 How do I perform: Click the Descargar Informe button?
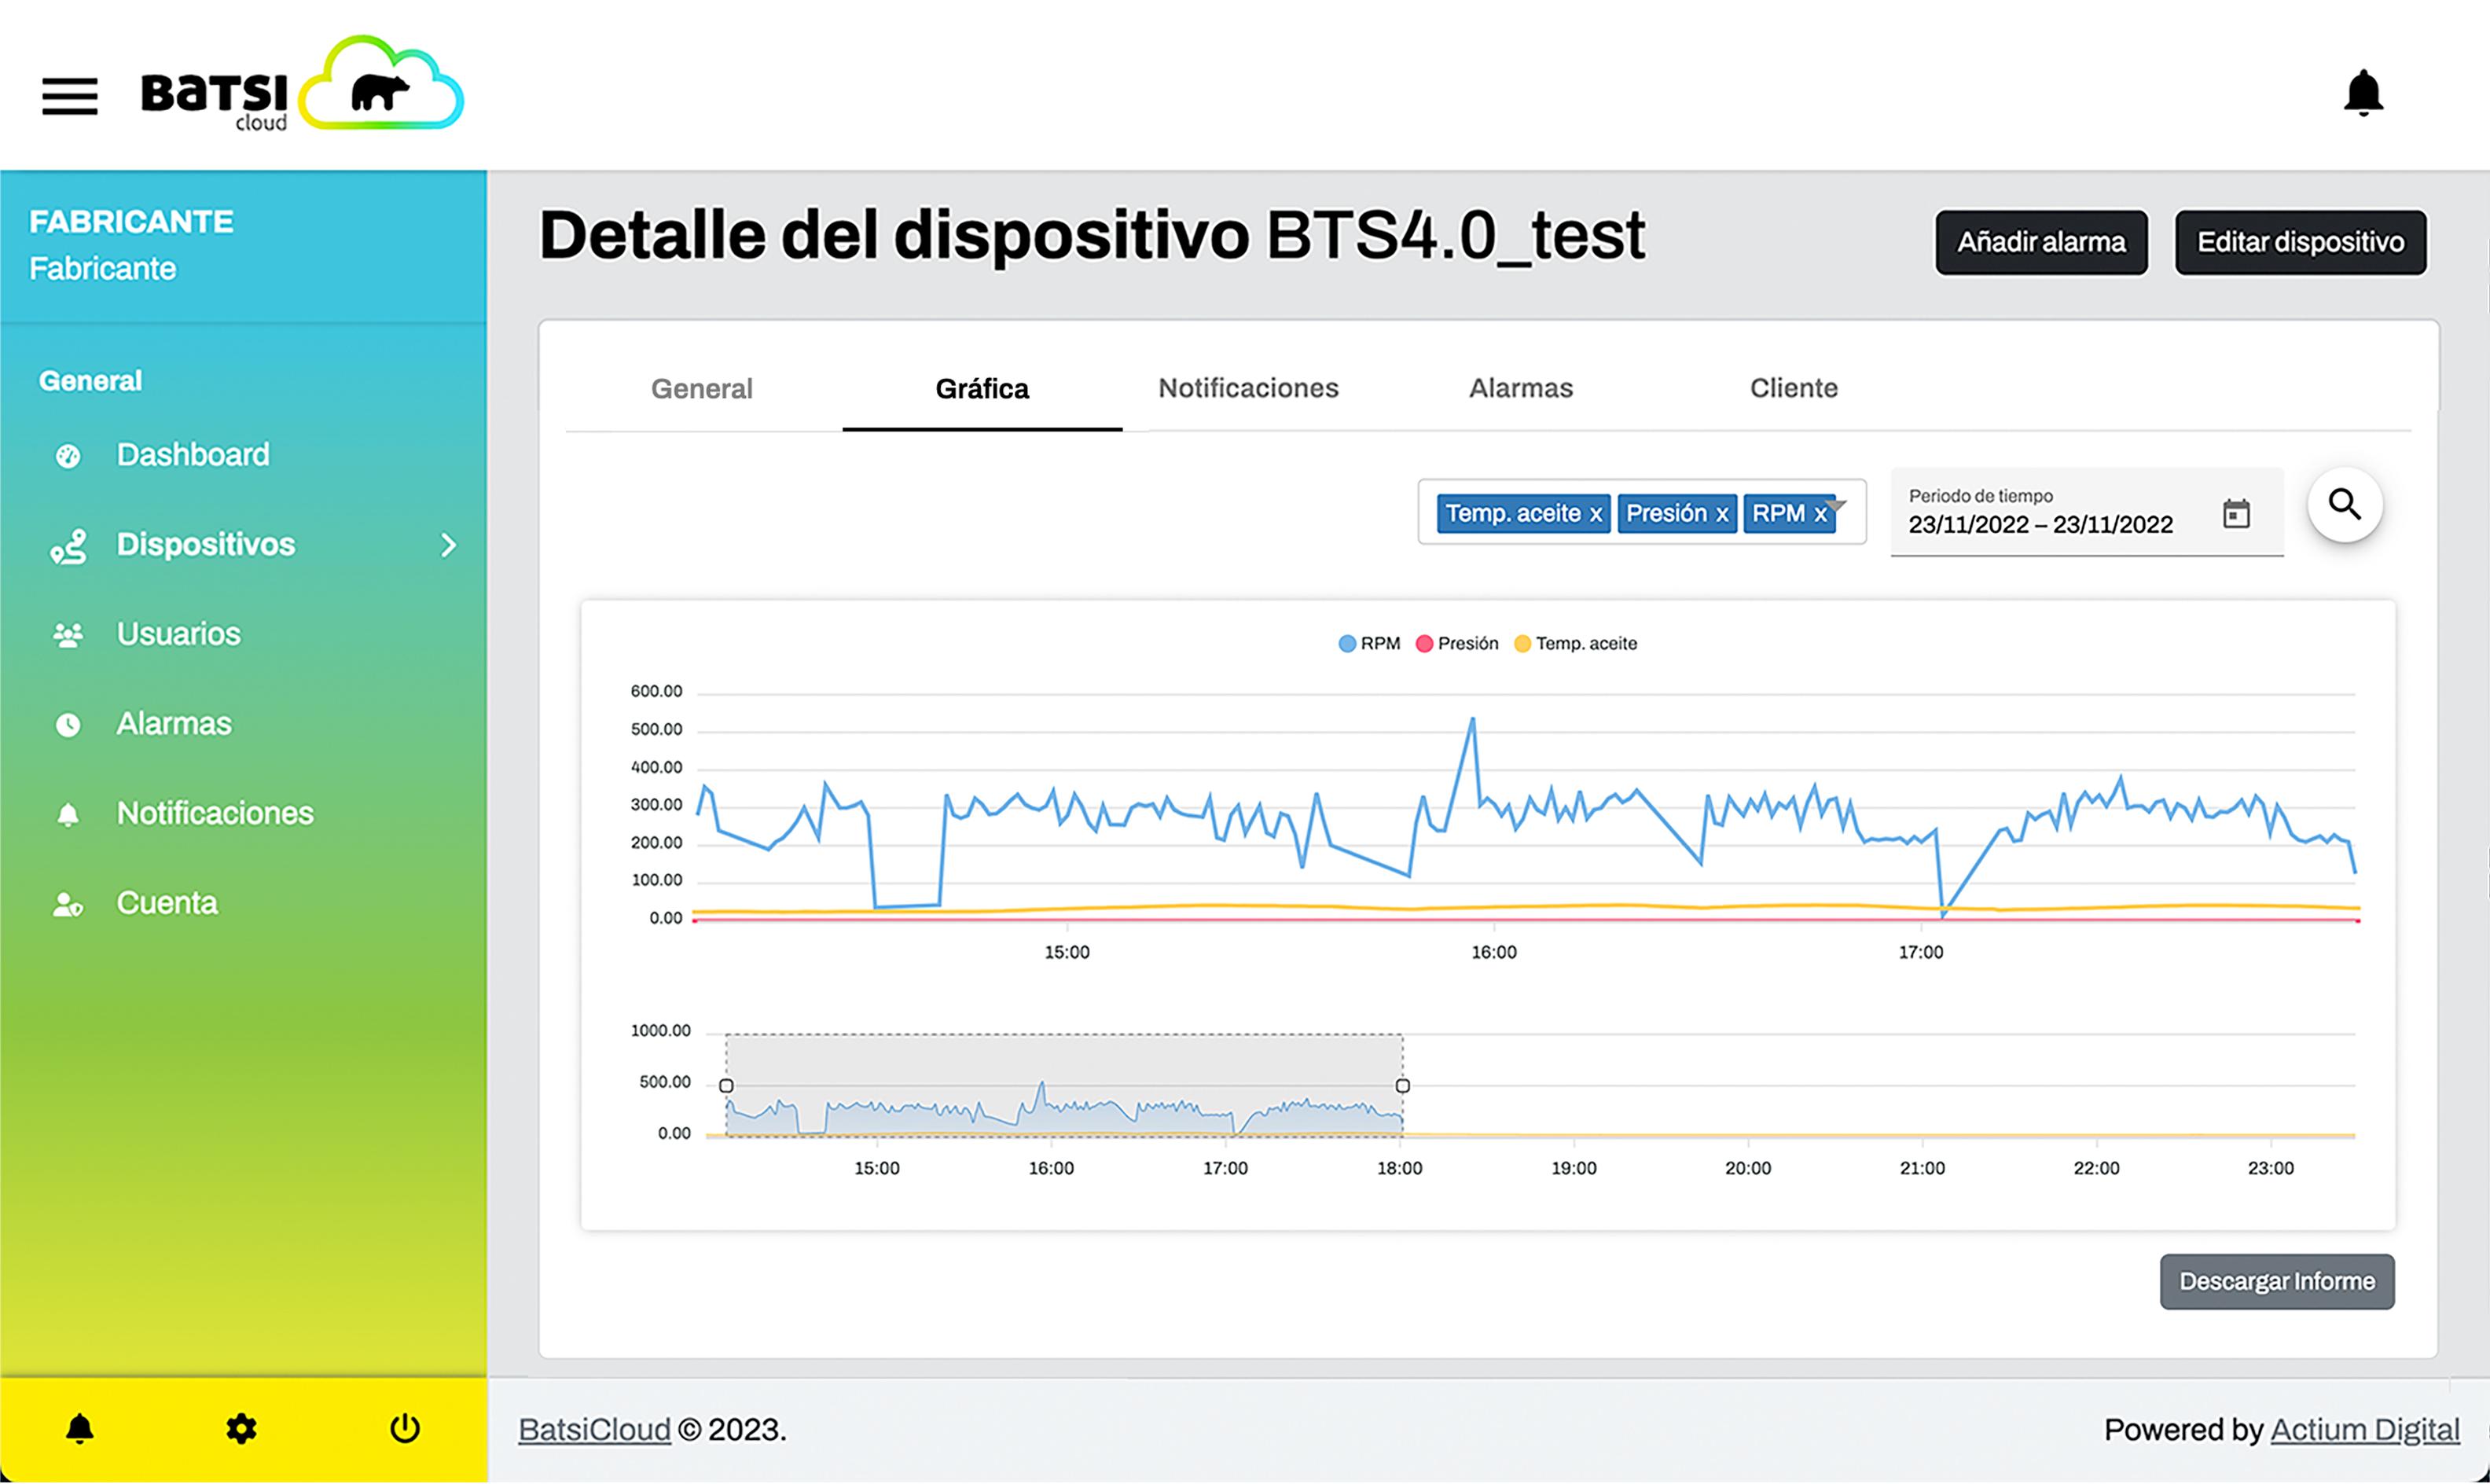pos(2276,1282)
